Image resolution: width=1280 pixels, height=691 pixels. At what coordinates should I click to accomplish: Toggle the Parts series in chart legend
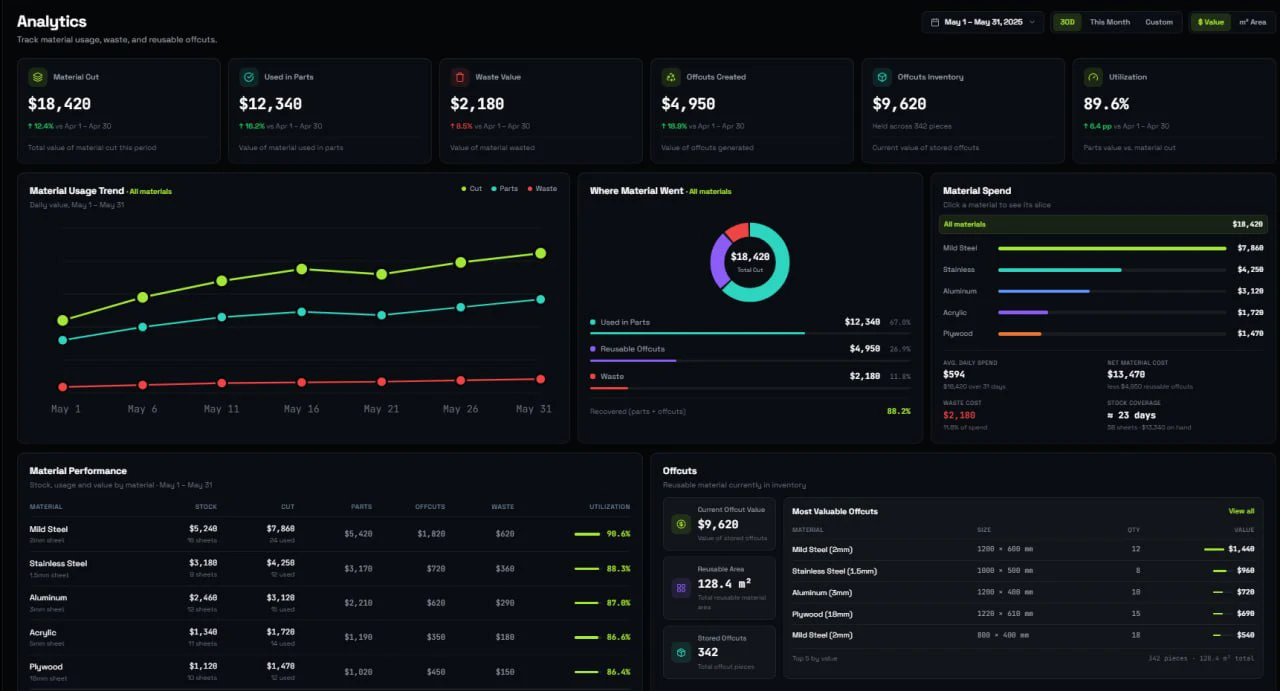coord(504,188)
